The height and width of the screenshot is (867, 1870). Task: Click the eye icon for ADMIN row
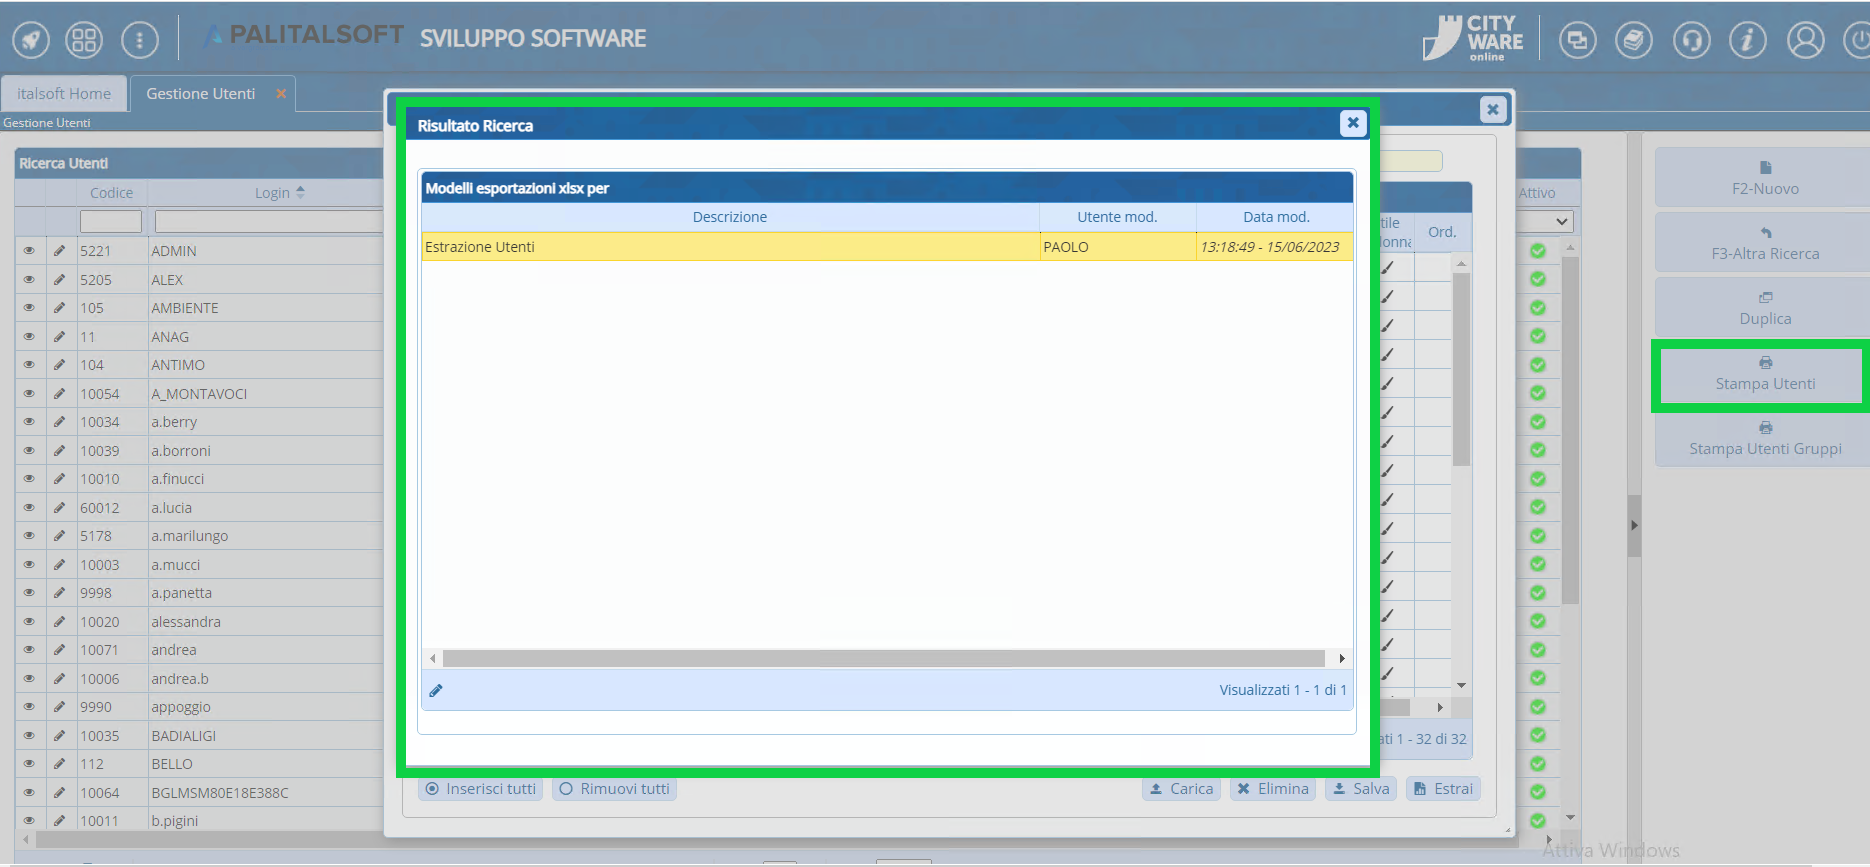(29, 251)
